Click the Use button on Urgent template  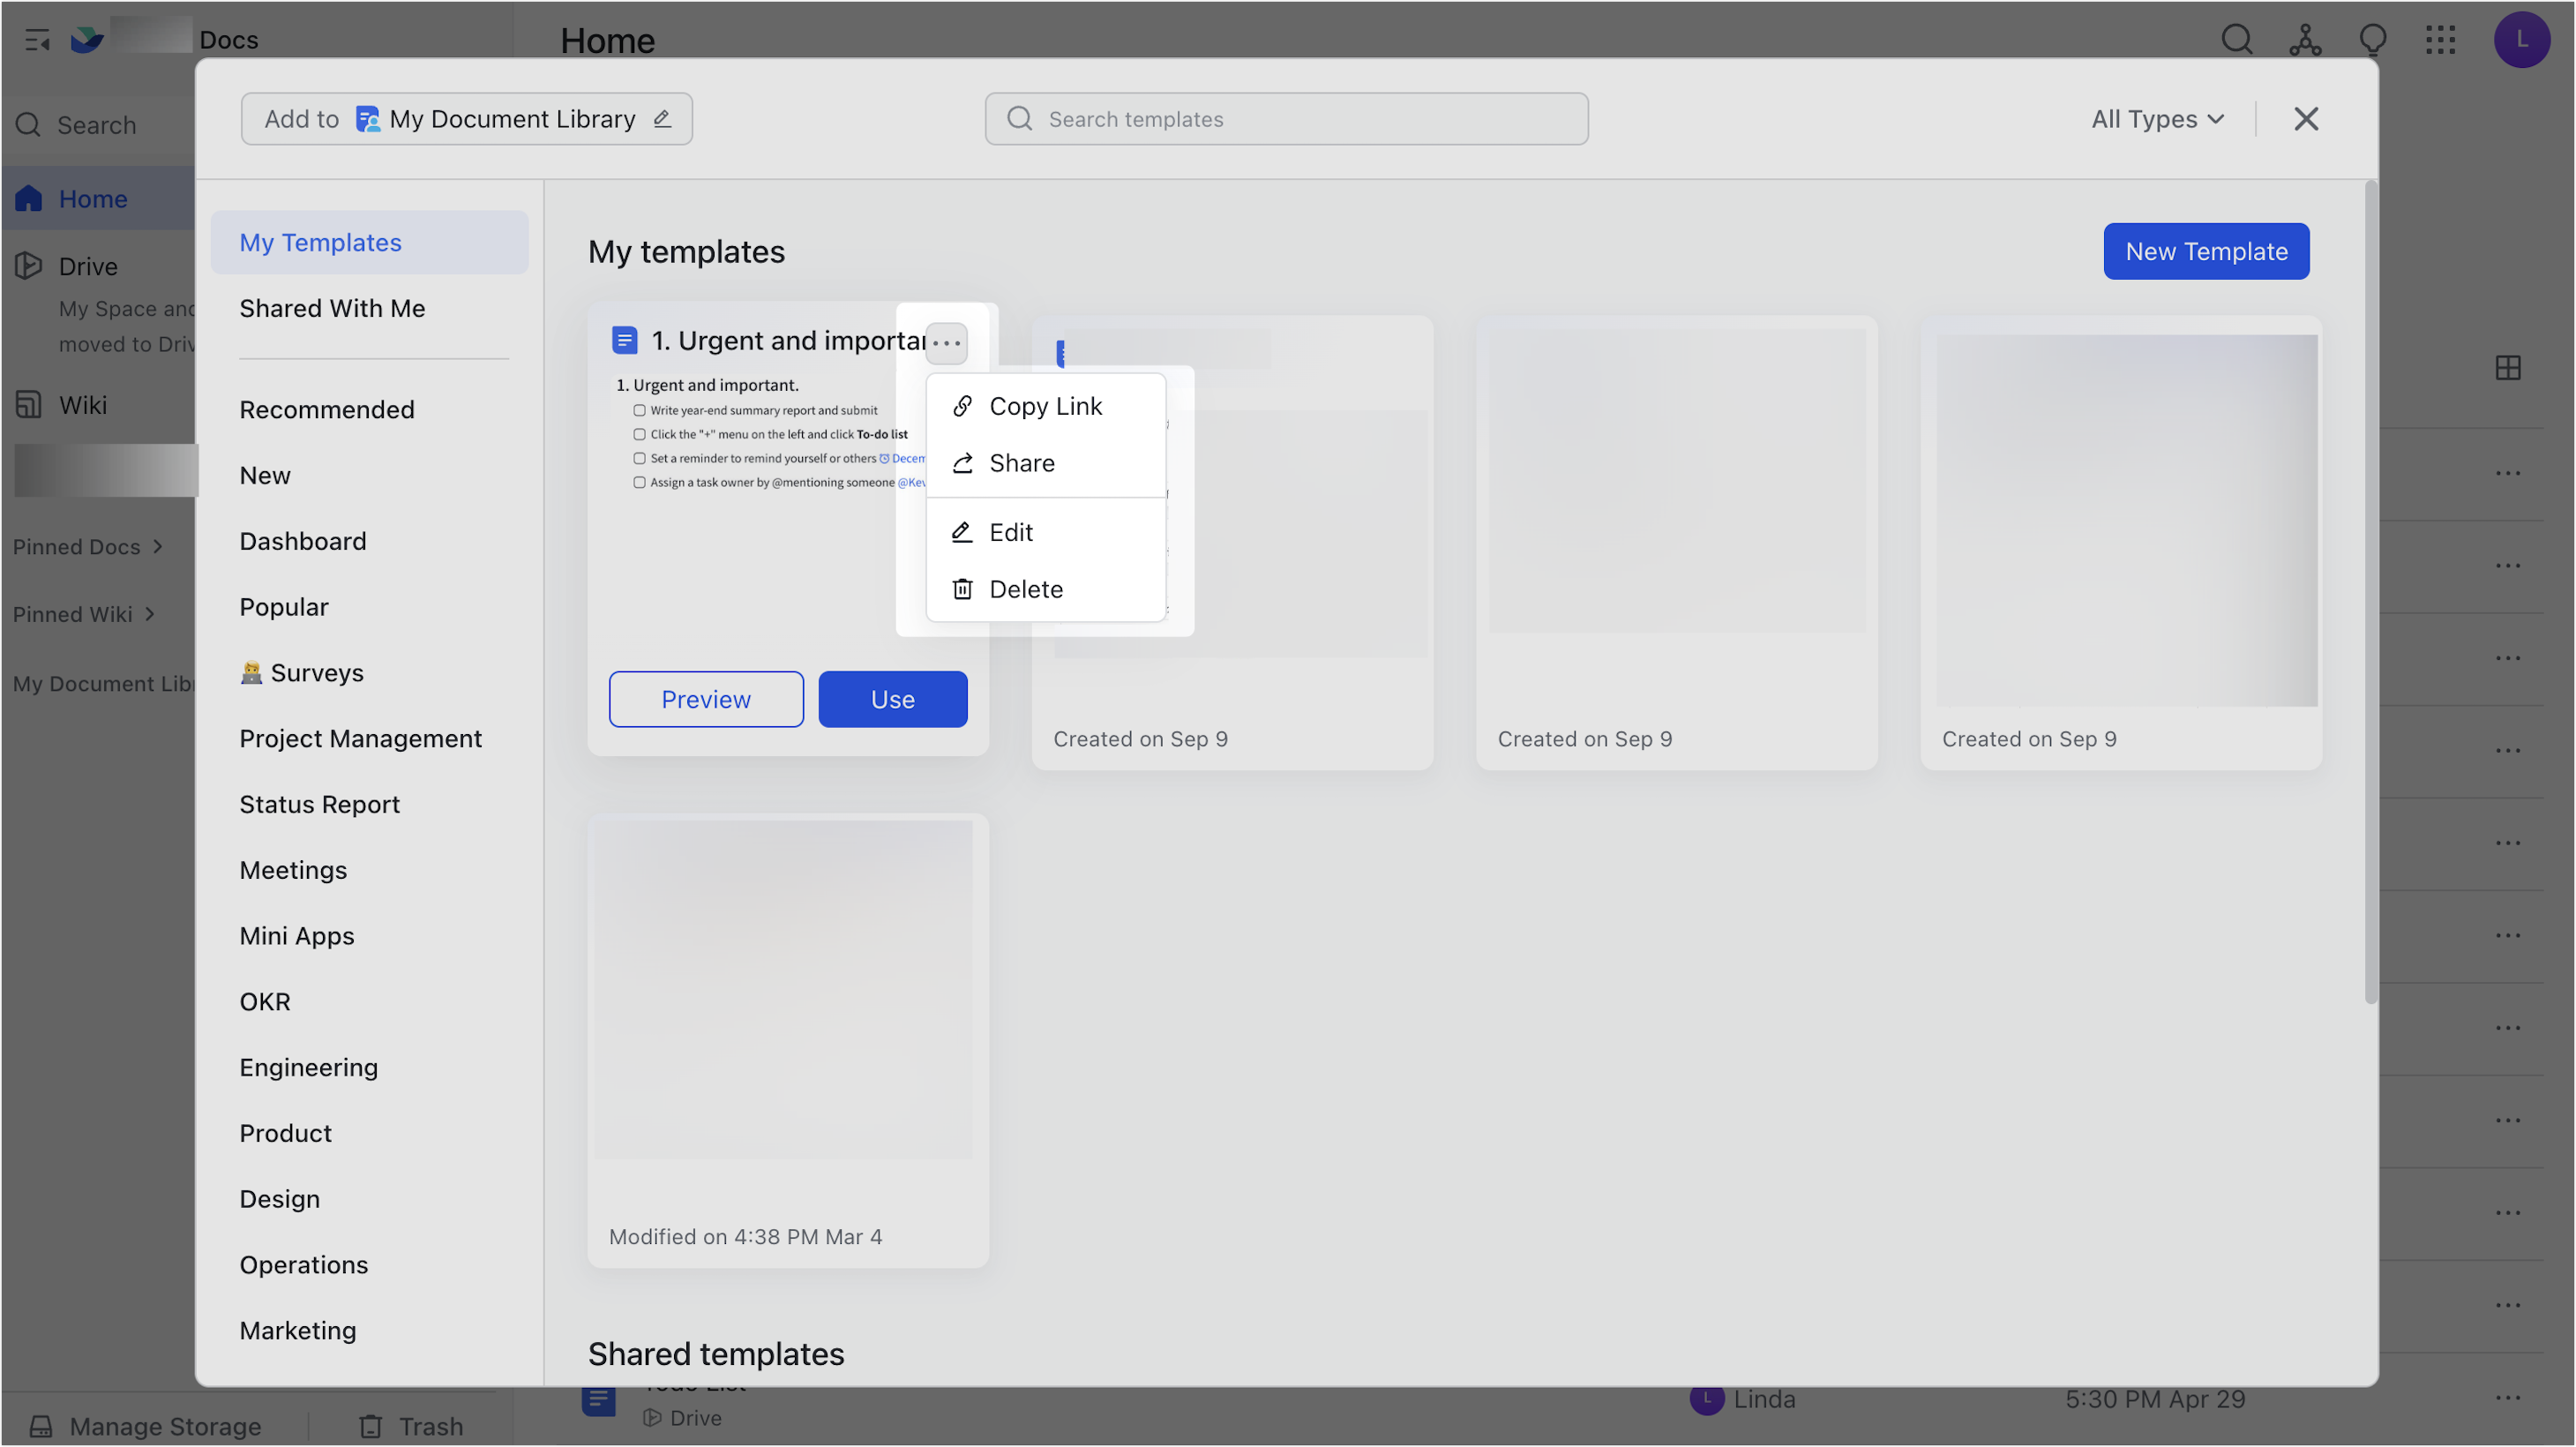892,699
